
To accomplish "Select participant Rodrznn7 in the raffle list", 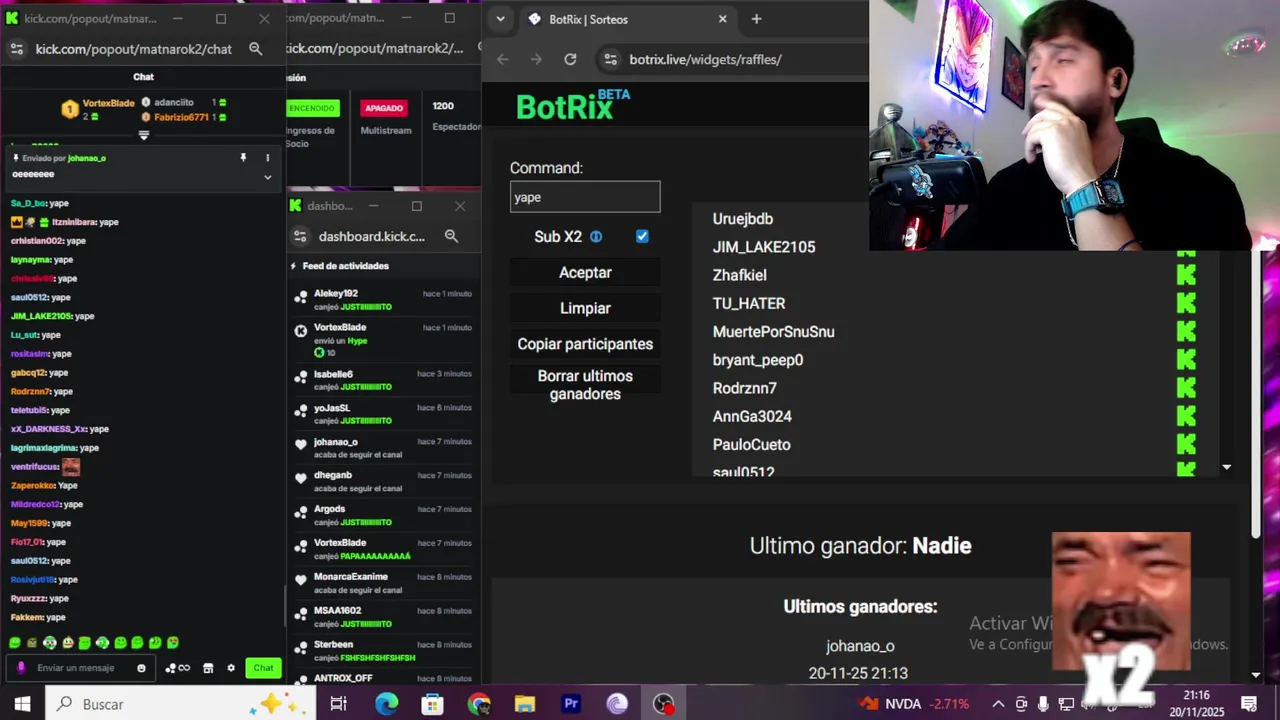I will coord(745,388).
